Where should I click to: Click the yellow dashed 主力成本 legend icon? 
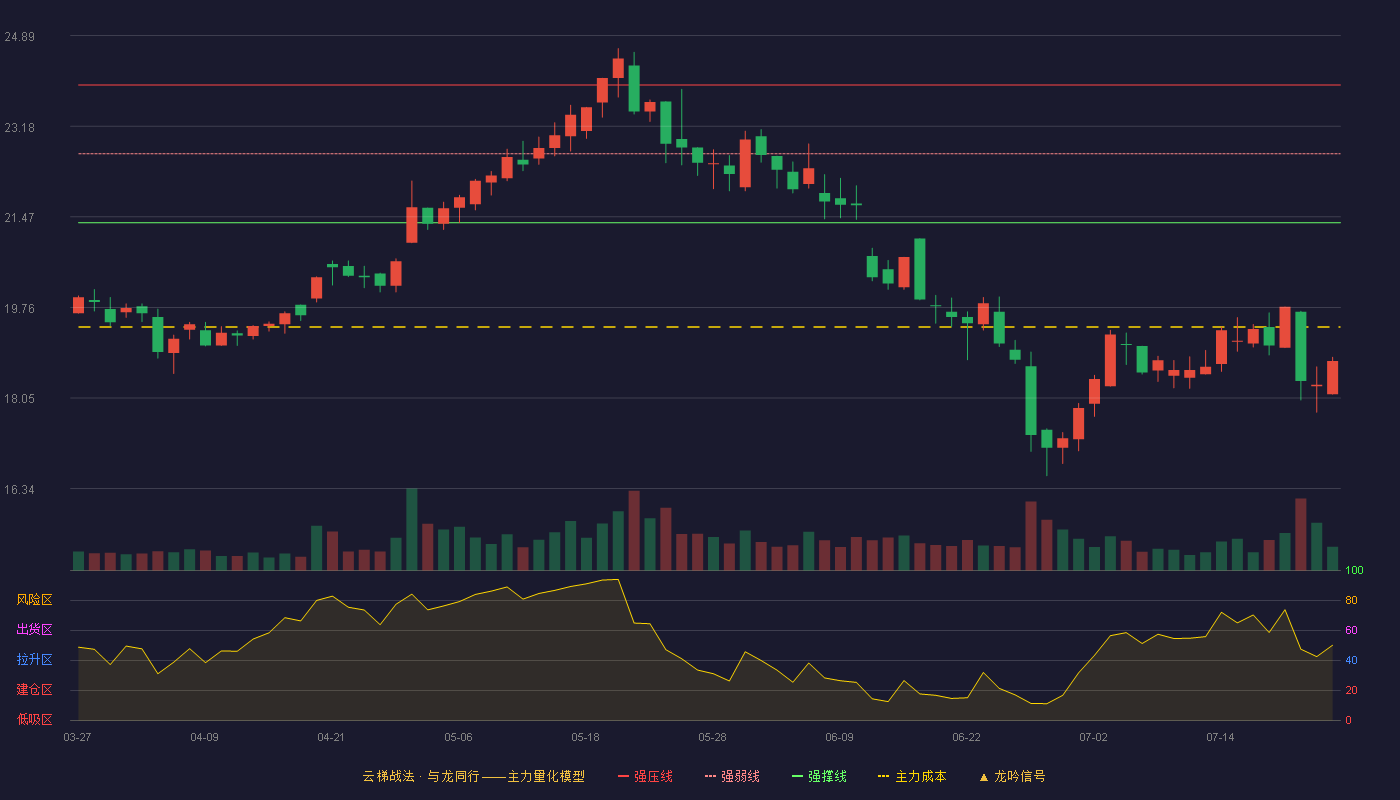pyautogui.click(x=884, y=776)
